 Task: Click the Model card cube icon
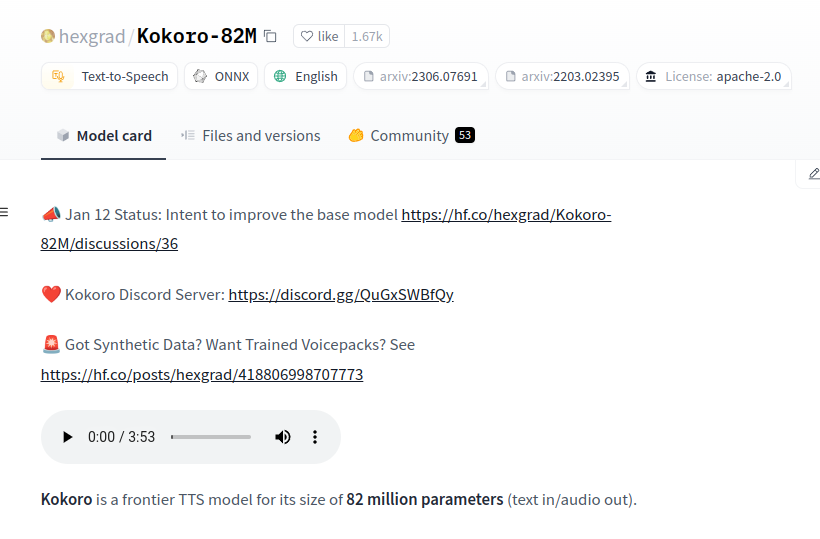(x=63, y=135)
